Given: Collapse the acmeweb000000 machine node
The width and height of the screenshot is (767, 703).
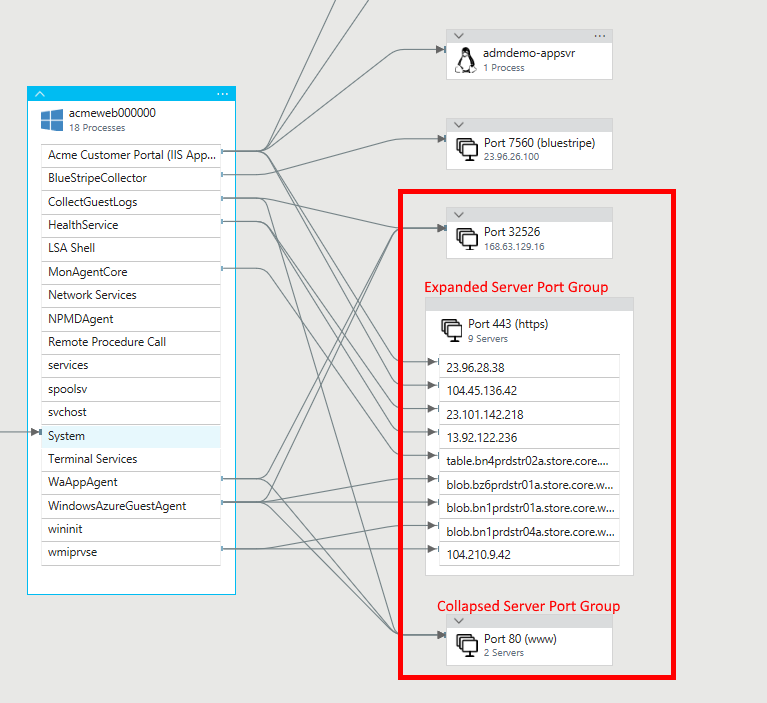Looking at the screenshot, I should tap(40, 94).
